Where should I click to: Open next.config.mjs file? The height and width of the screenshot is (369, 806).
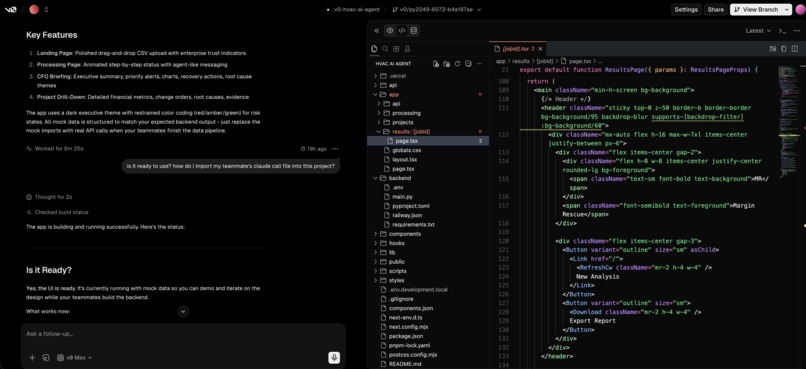pyautogui.click(x=428, y=327)
